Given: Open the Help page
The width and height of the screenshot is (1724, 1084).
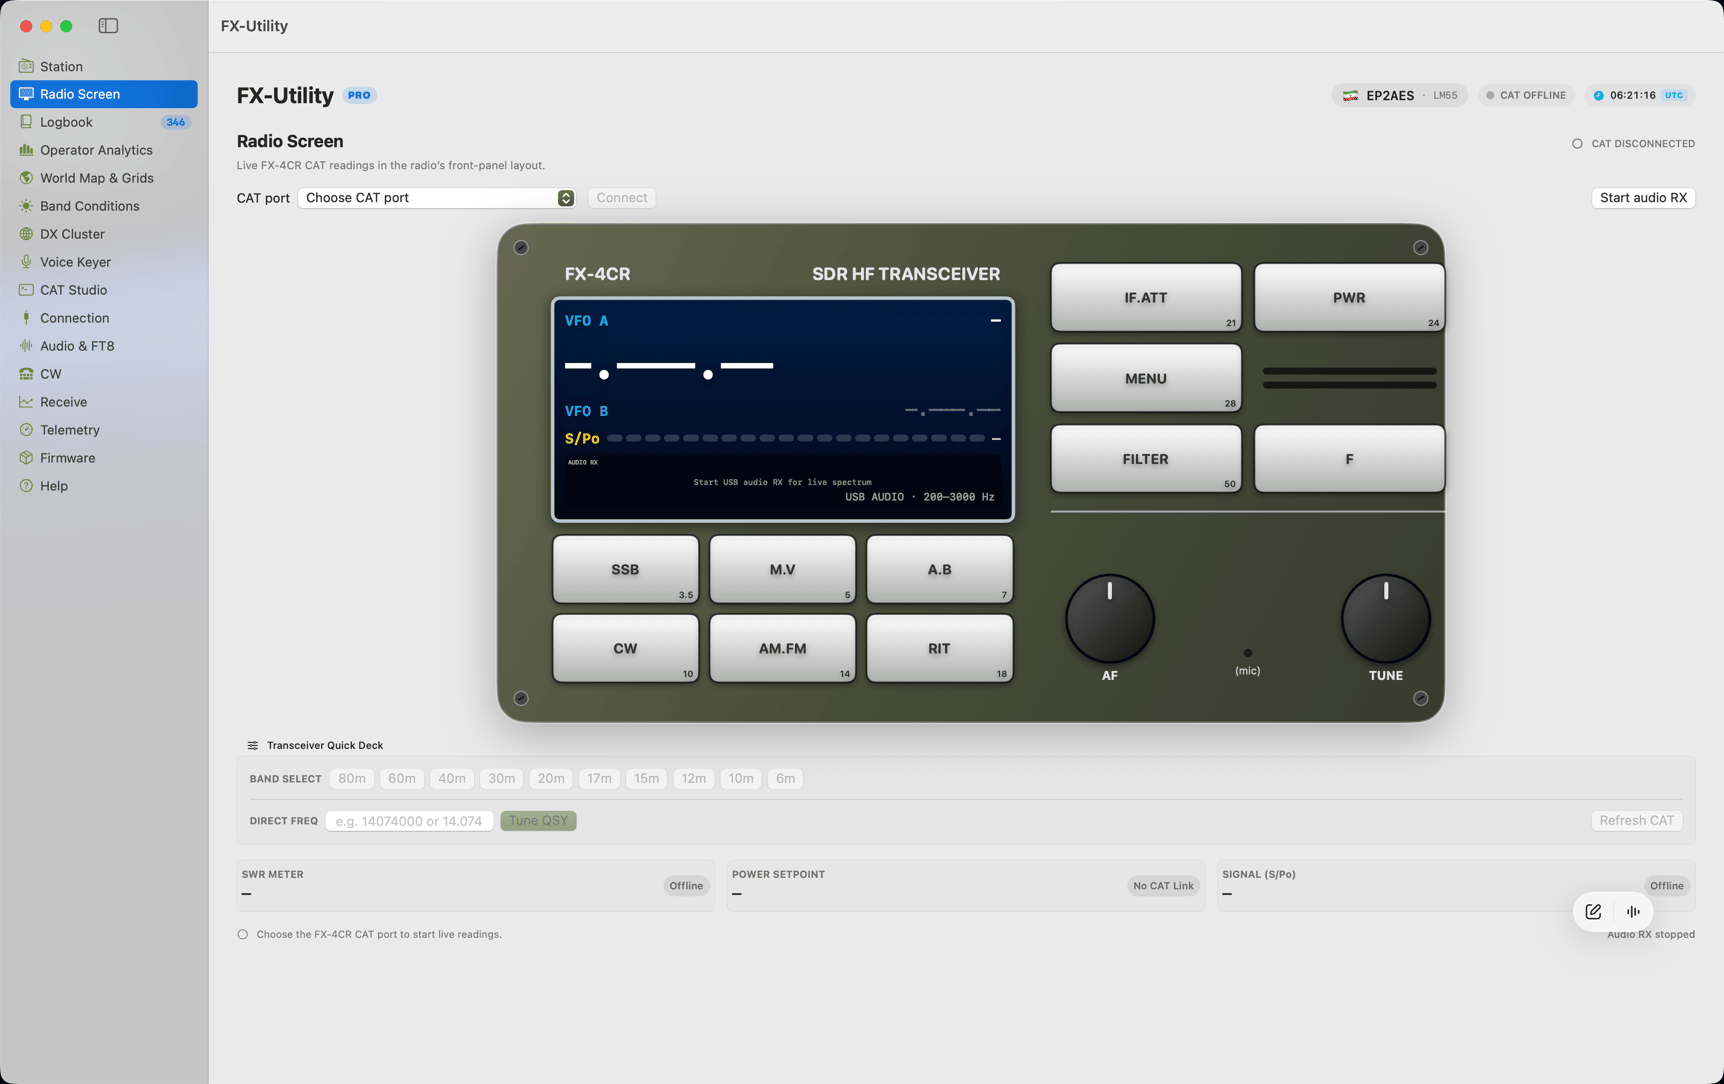Looking at the screenshot, I should [x=104, y=486].
